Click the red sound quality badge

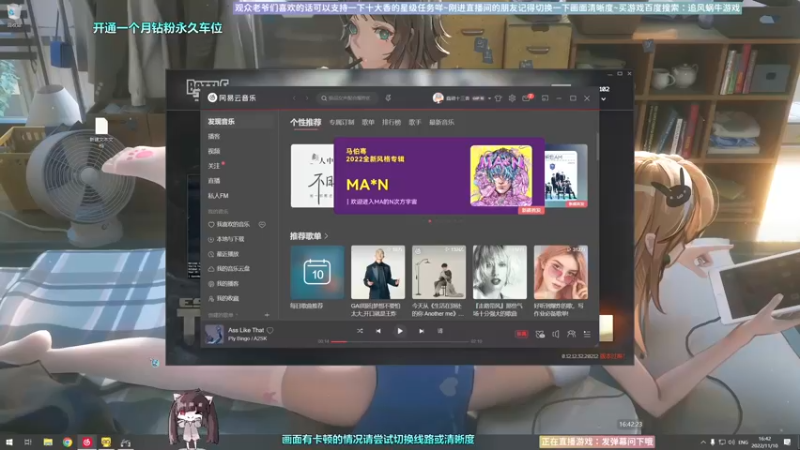point(521,334)
